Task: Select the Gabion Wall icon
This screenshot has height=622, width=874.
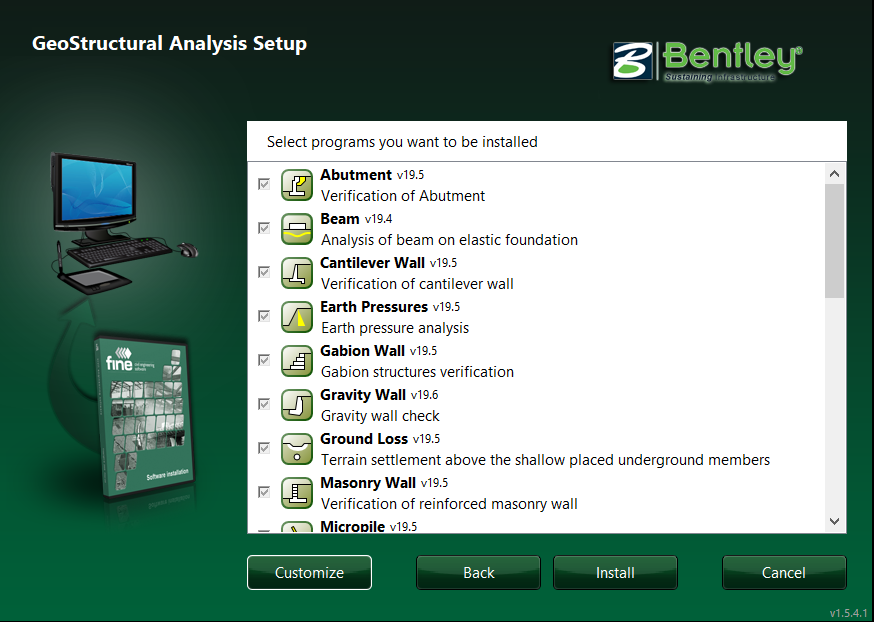Action: pyautogui.click(x=297, y=361)
